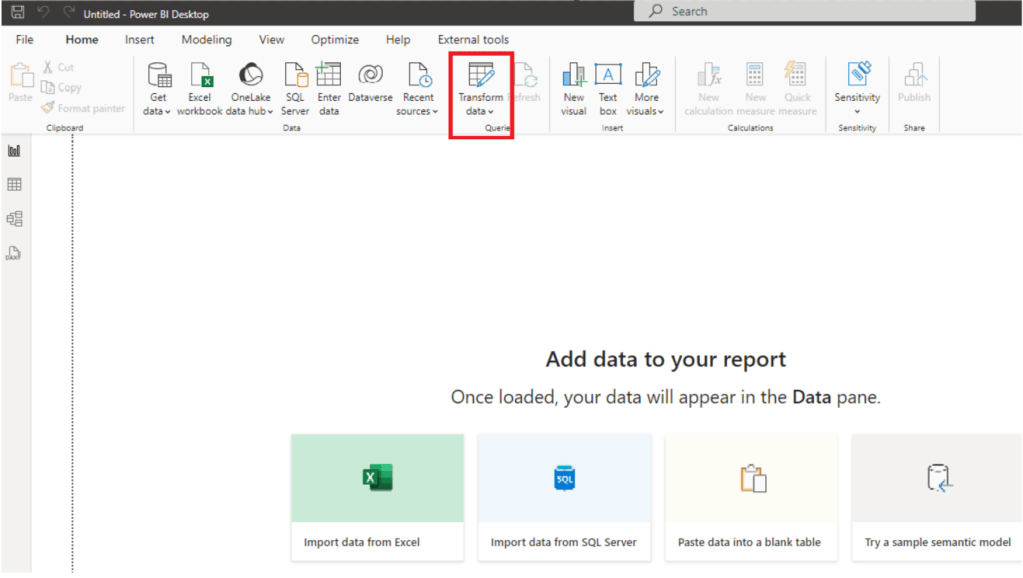Image resolution: width=1023 pixels, height=578 pixels.
Task: Open Model view from left sidebar
Action: click(14, 219)
